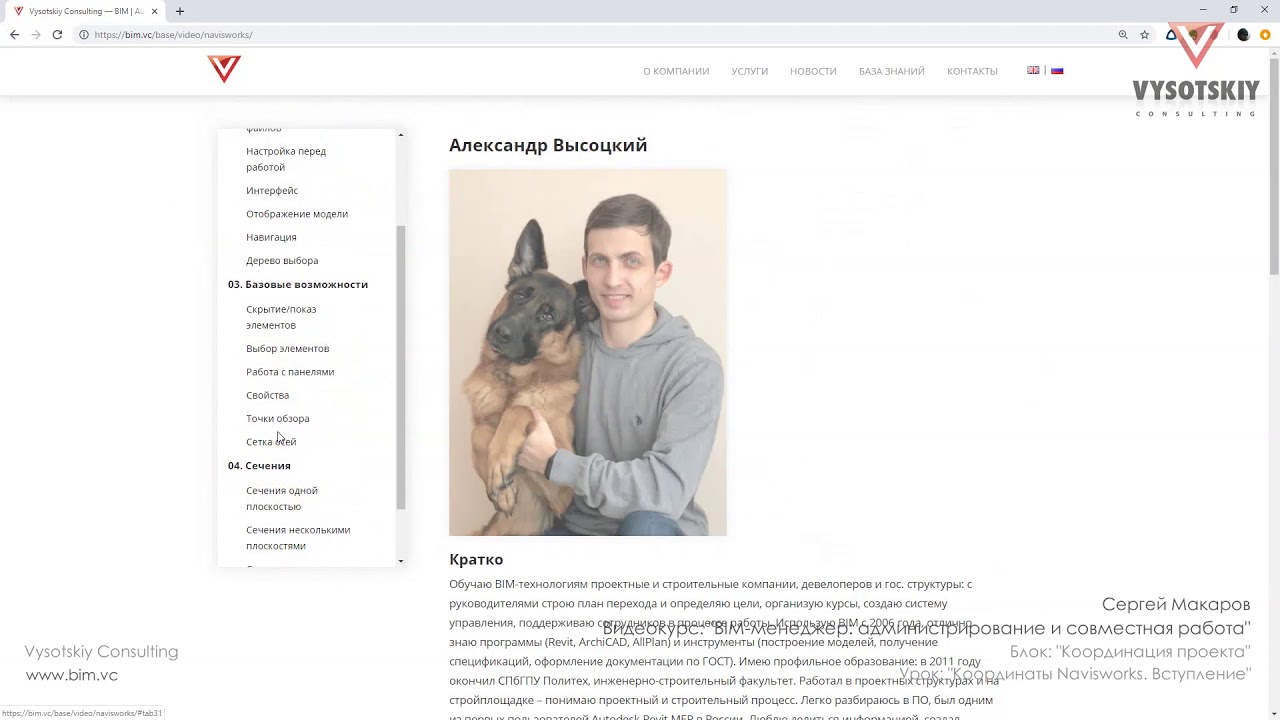Open lesson Сечения одной плоскостью
This screenshot has width=1280, height=720.
tap(282, 498)
